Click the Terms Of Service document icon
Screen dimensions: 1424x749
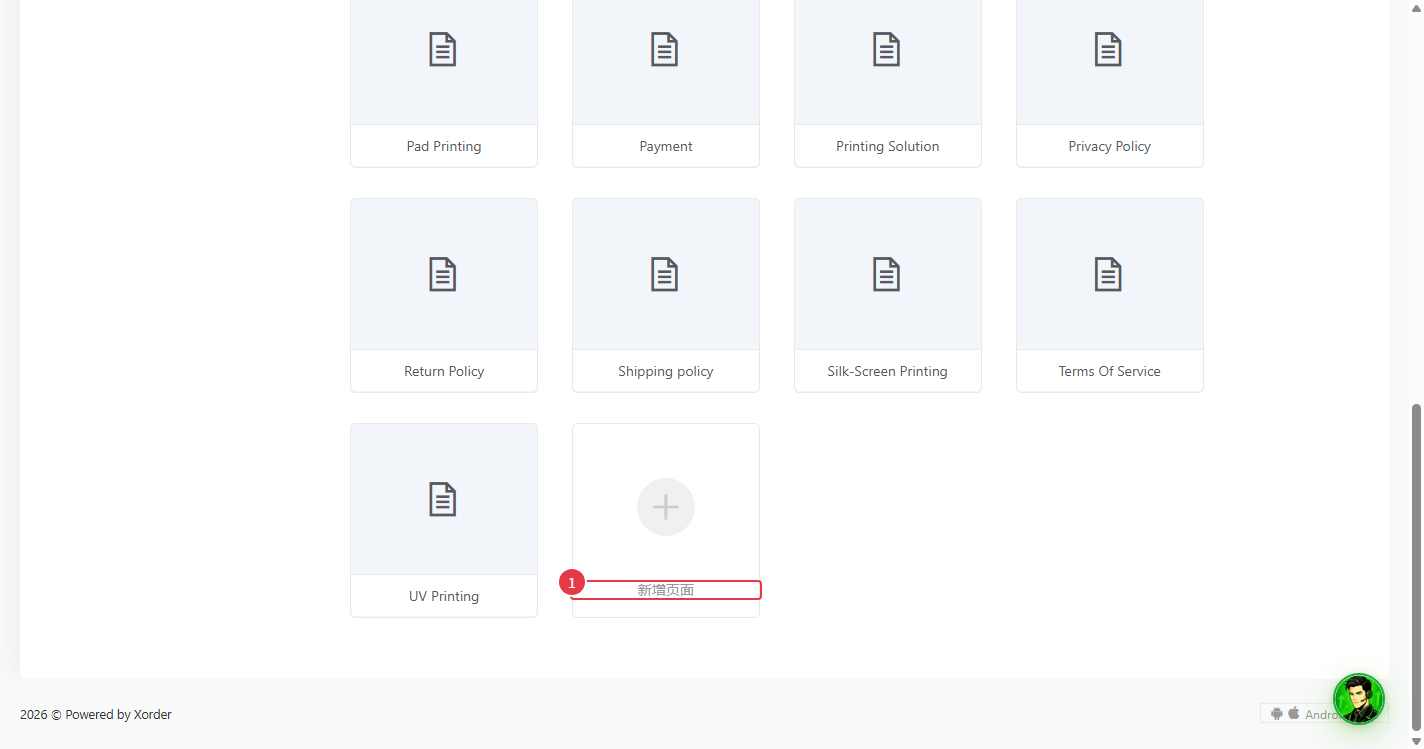[x=1108, y=274]
